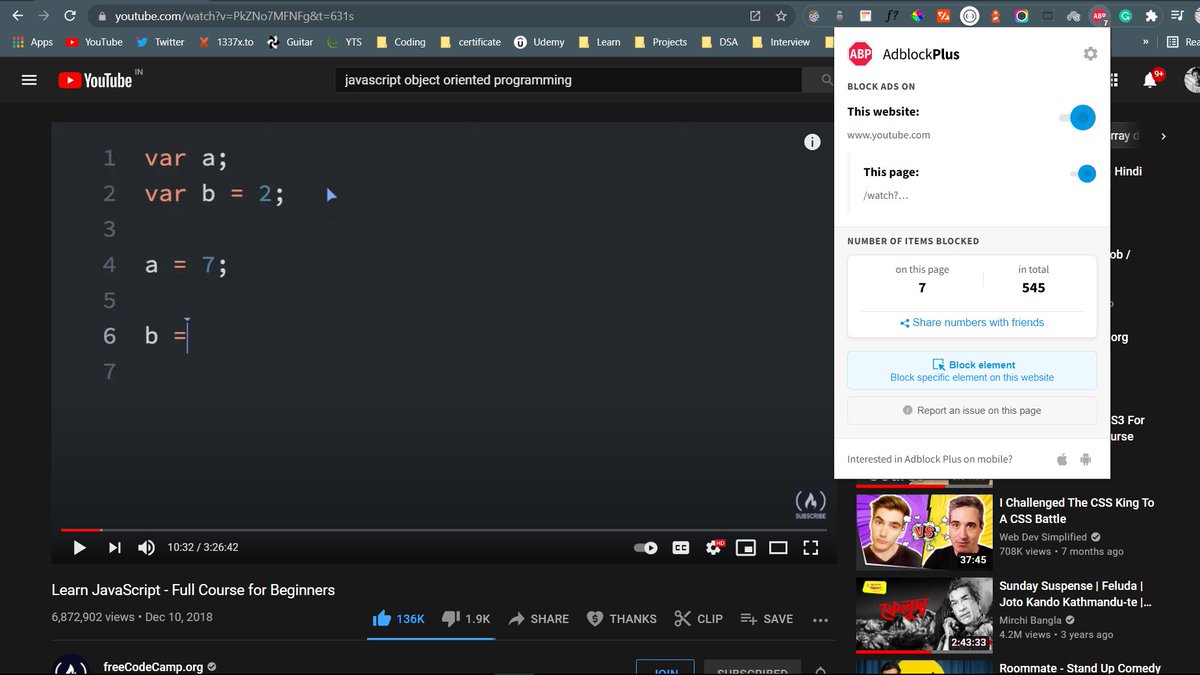This screenshot has width=1200, height=675.
Task: Open the YouTube hamburger guide menu
Action: pos(29,80)
